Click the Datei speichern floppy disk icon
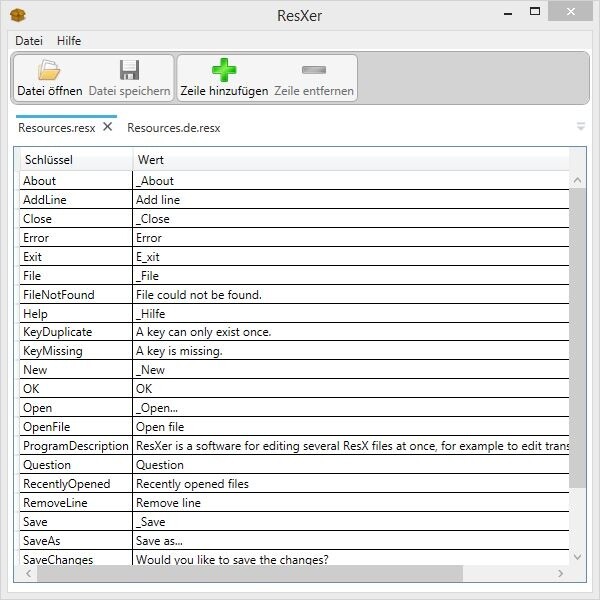Viewport: 600px width, 600px height. (x=129, y=70)
